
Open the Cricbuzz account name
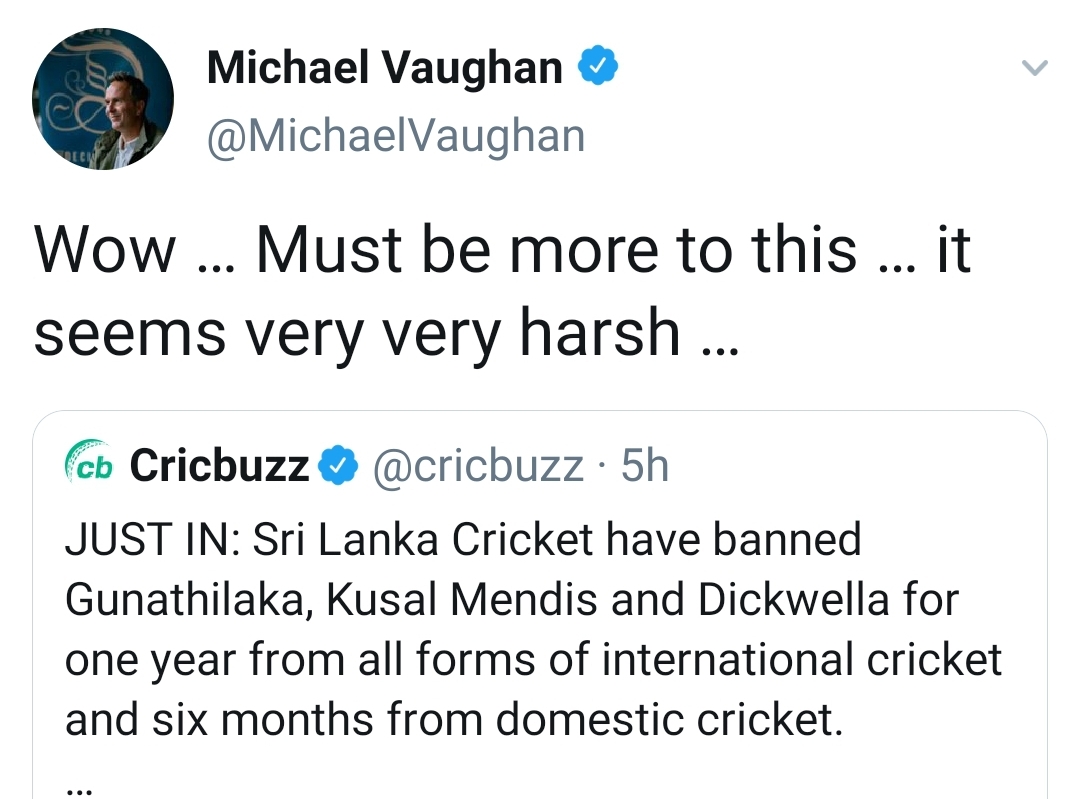coord(219,466)
